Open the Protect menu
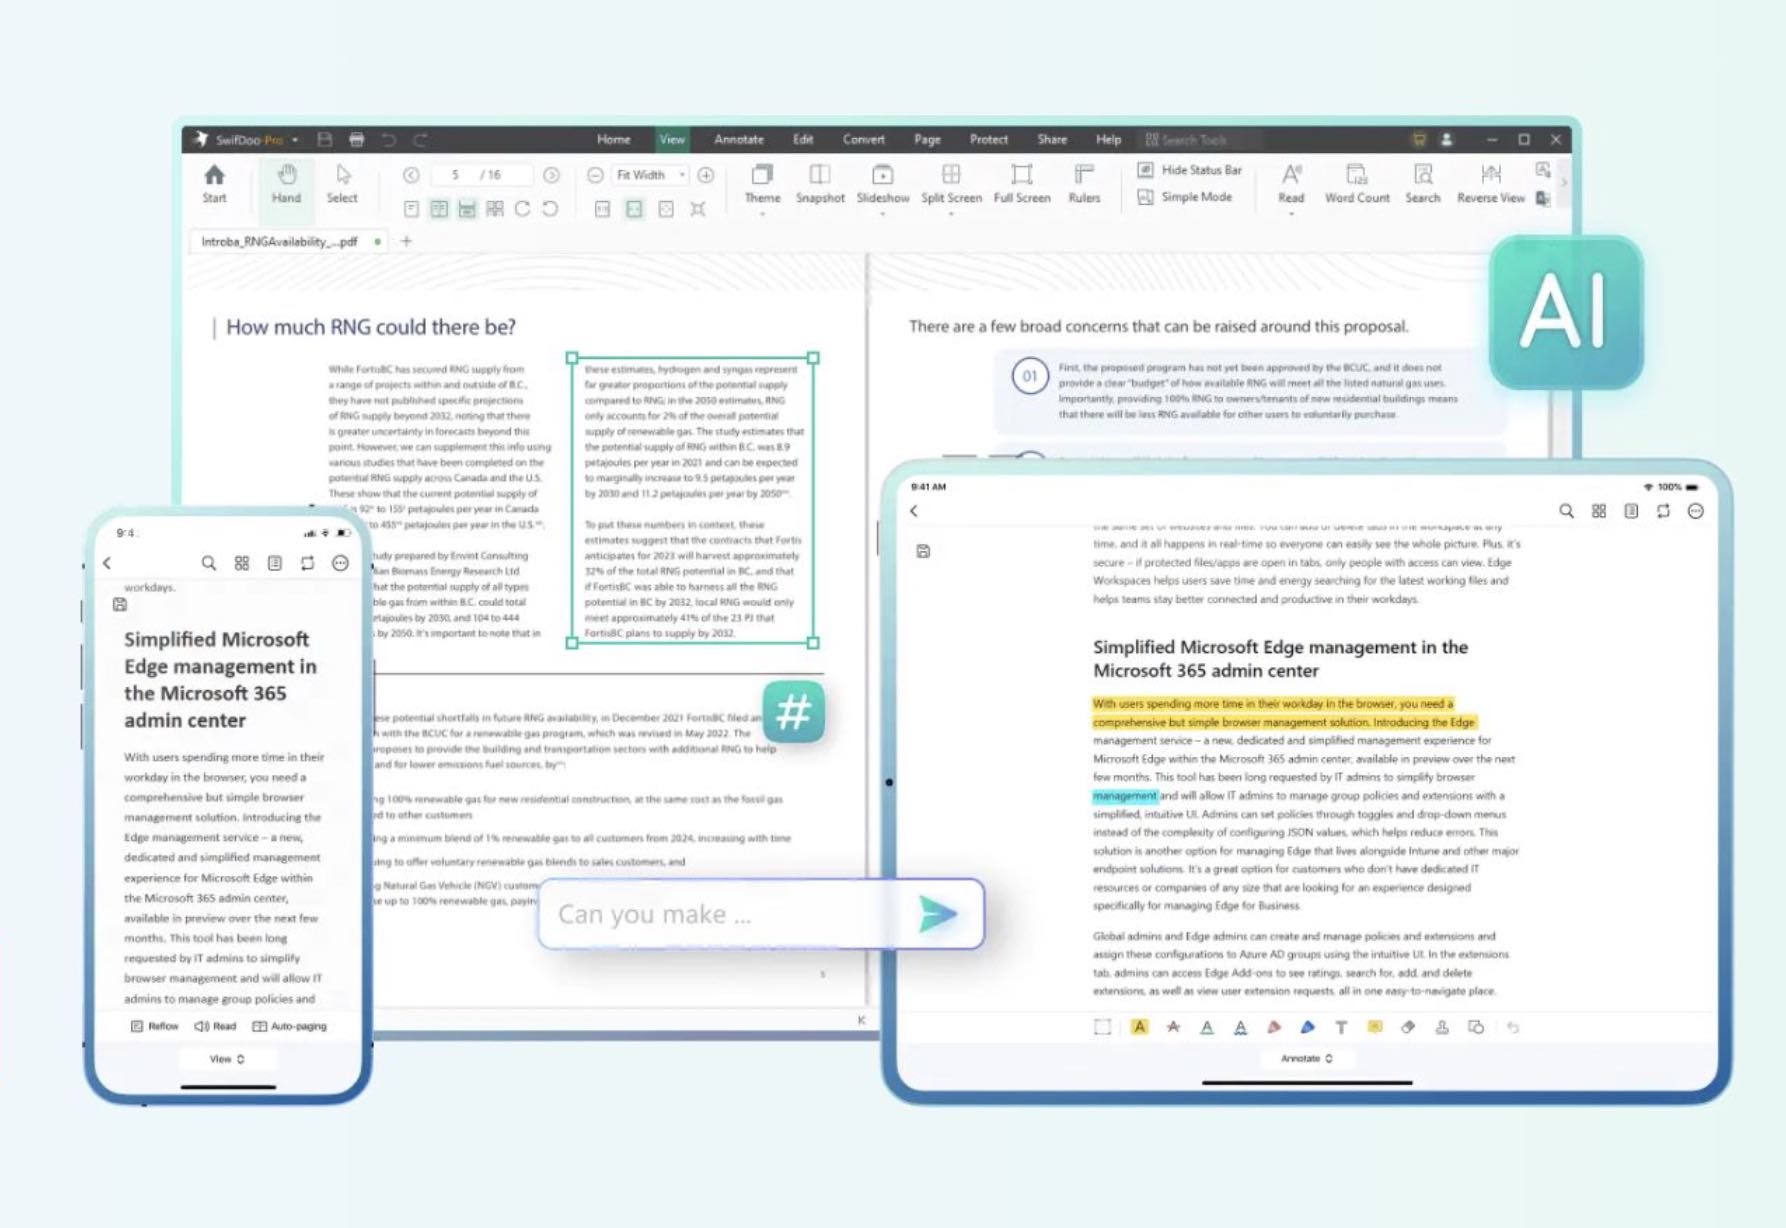 click(x=988, y=139)
